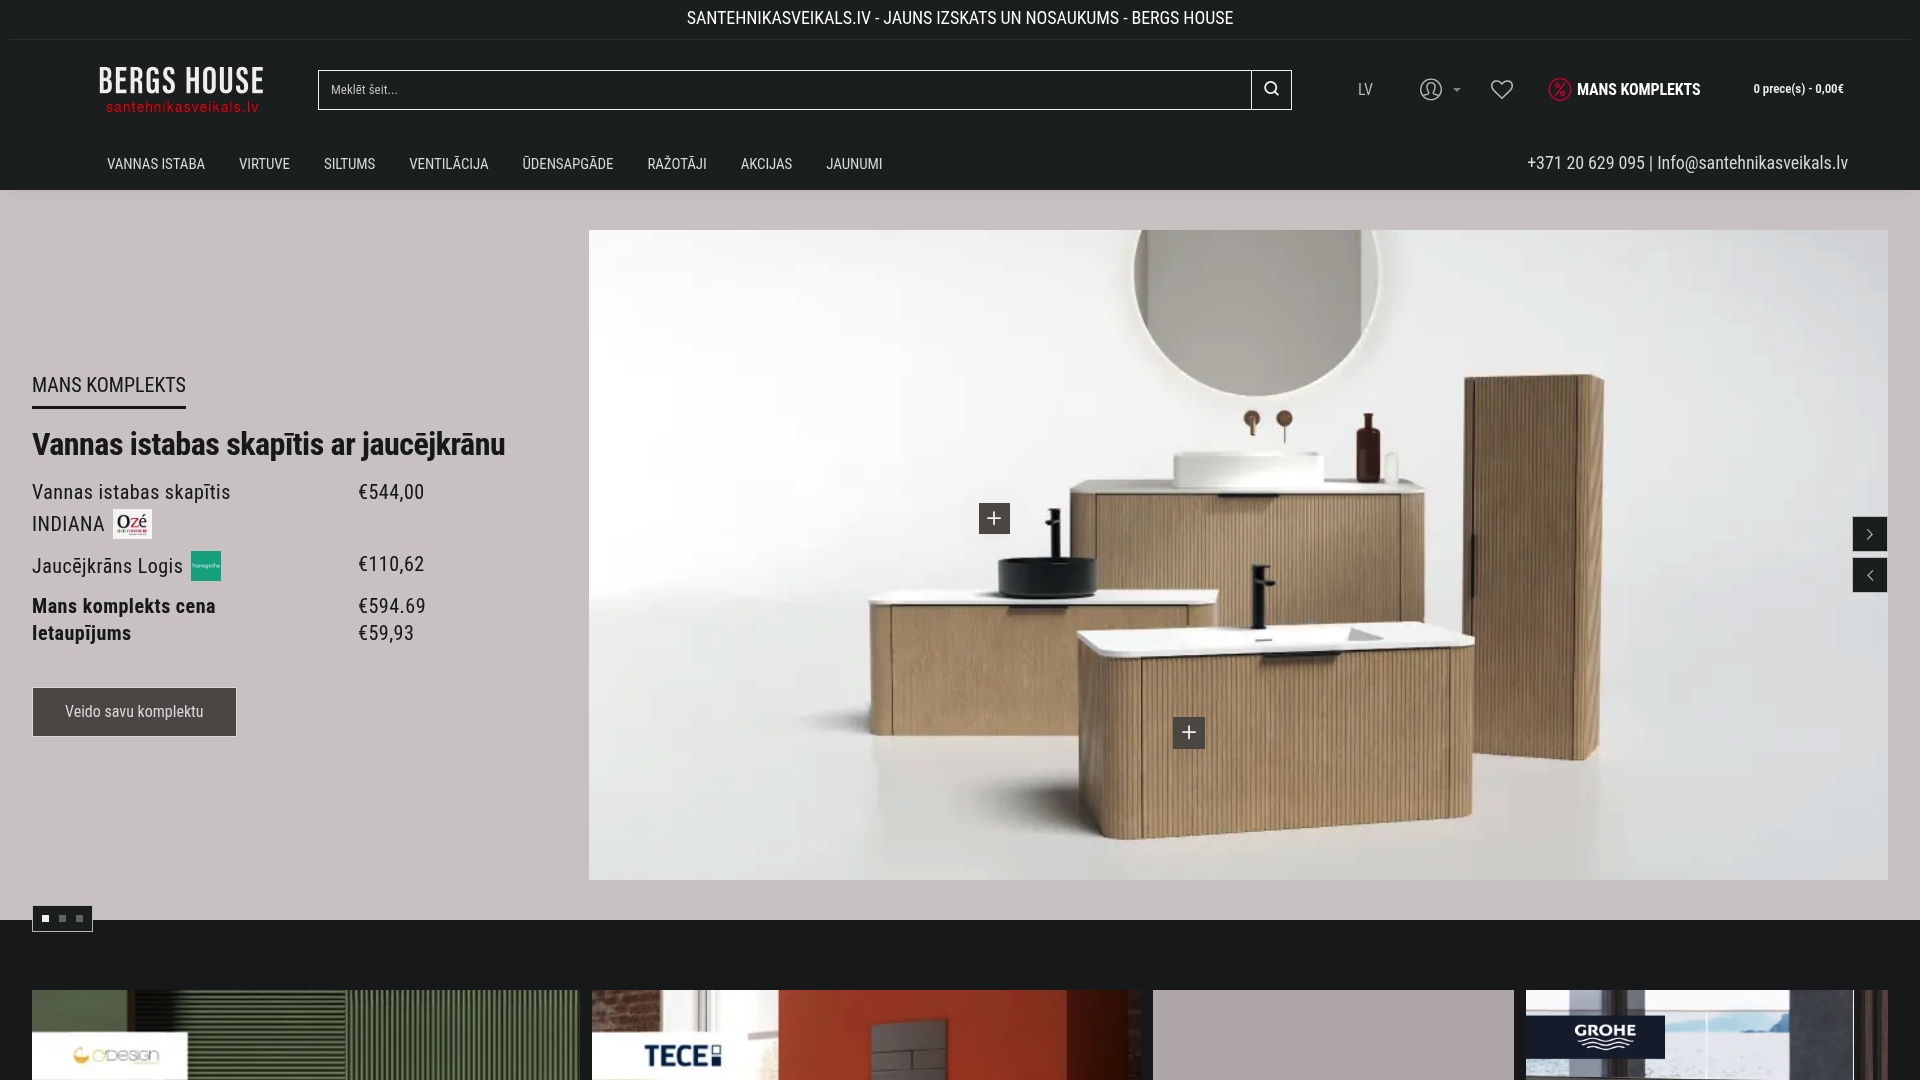Click the Mans Komplekts percent icon
This screenshot has width=1920, height=1080.
coord(1560,89)
